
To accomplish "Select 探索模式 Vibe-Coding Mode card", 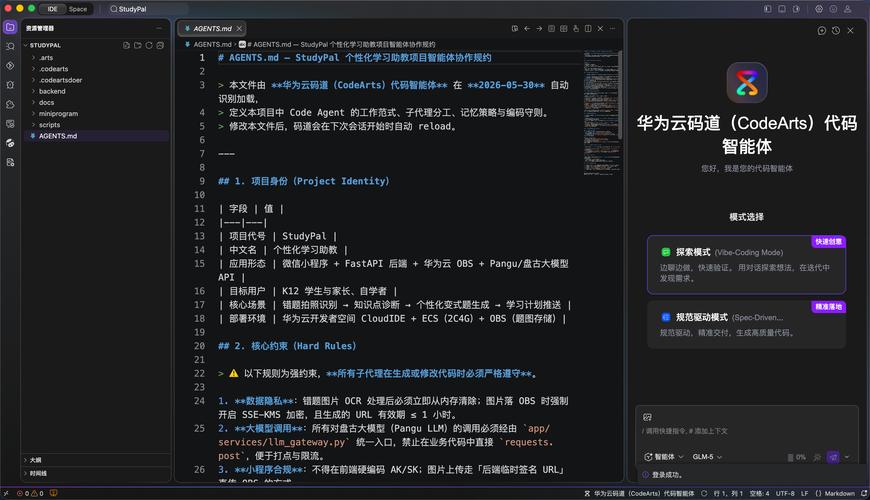I will 746,265.
